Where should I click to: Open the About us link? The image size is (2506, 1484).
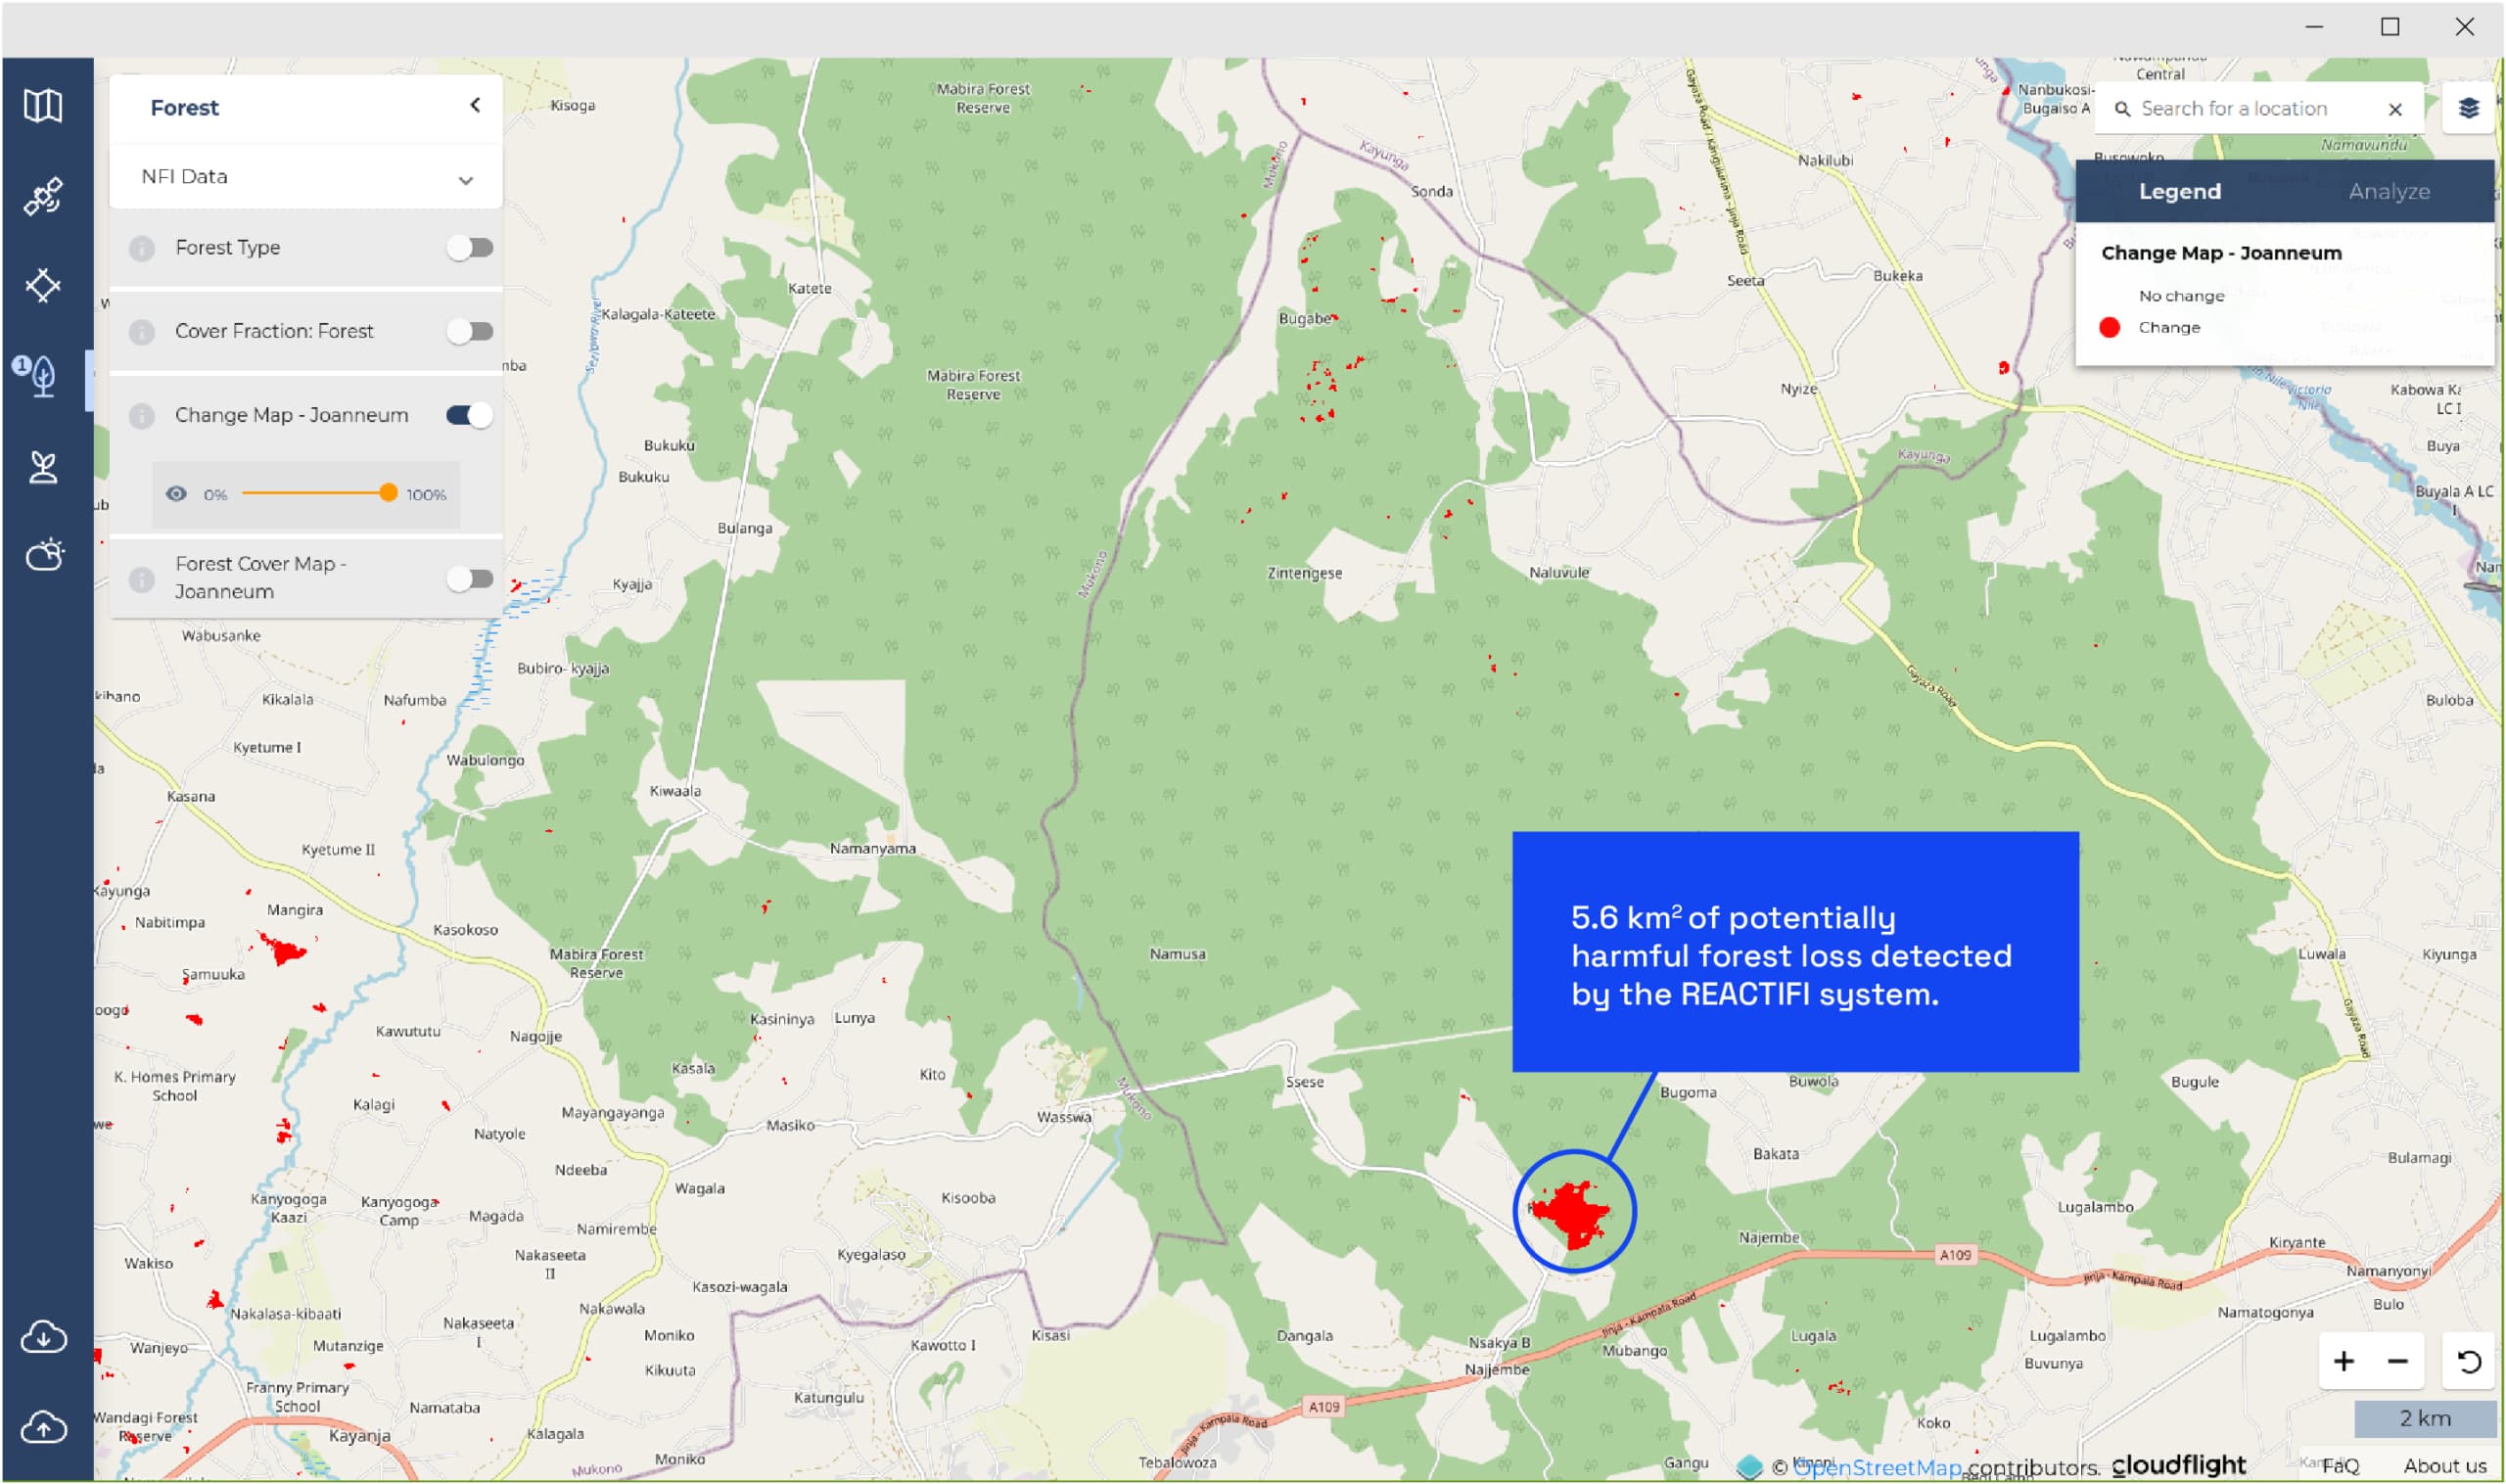[2444, 1466]
